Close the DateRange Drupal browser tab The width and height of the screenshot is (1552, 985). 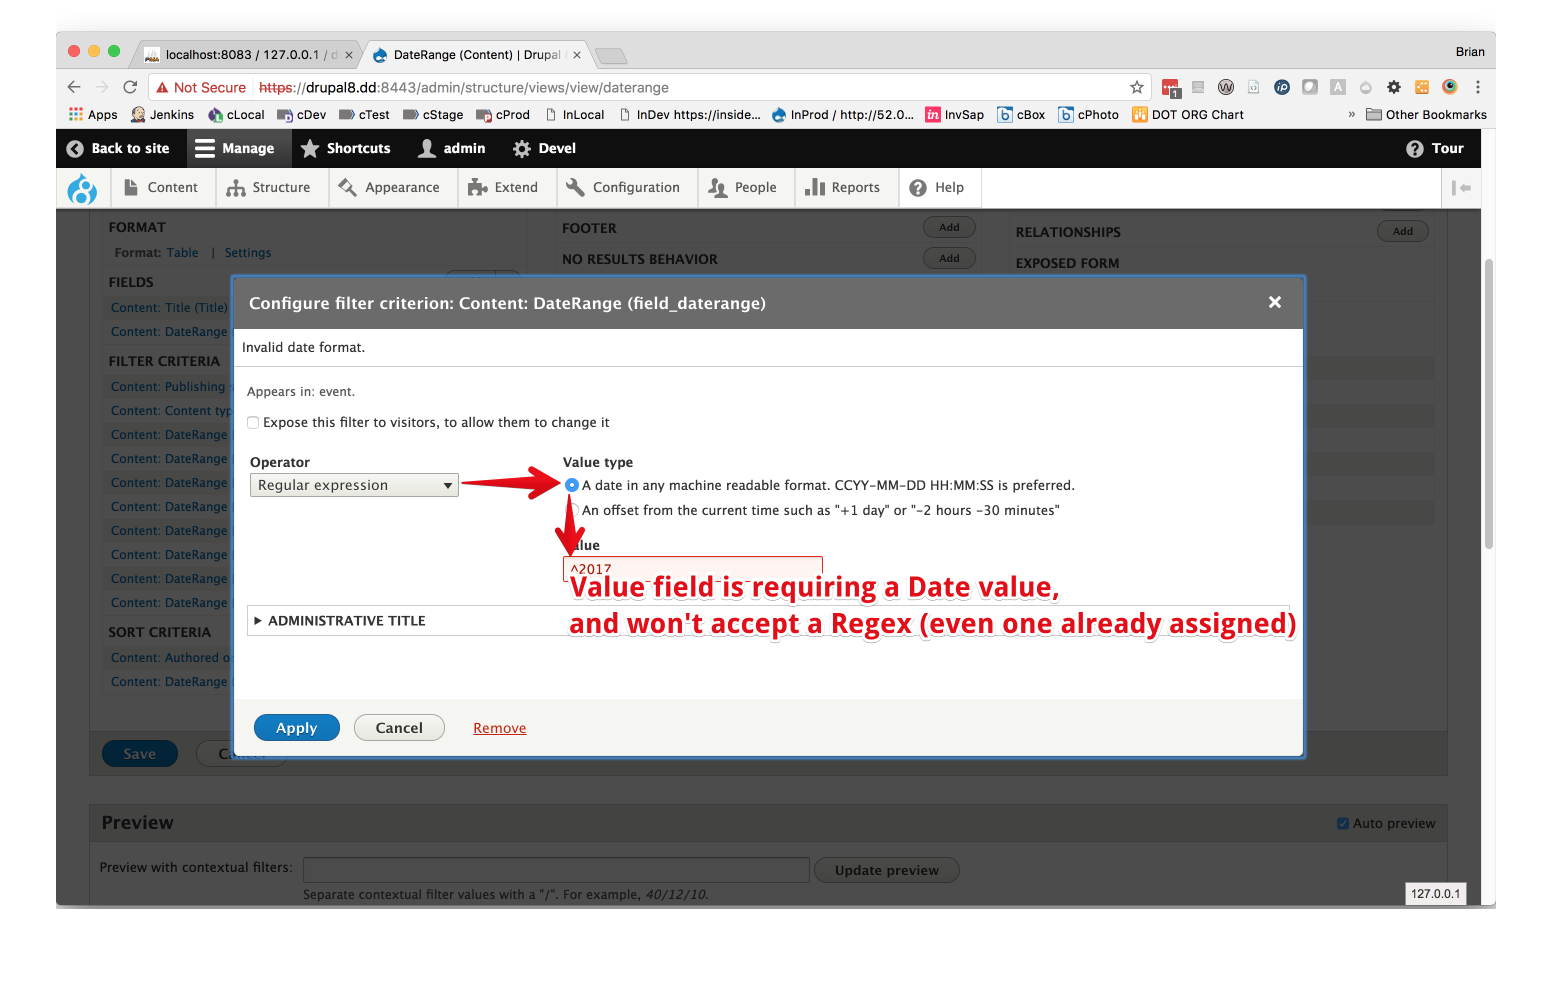577,55
